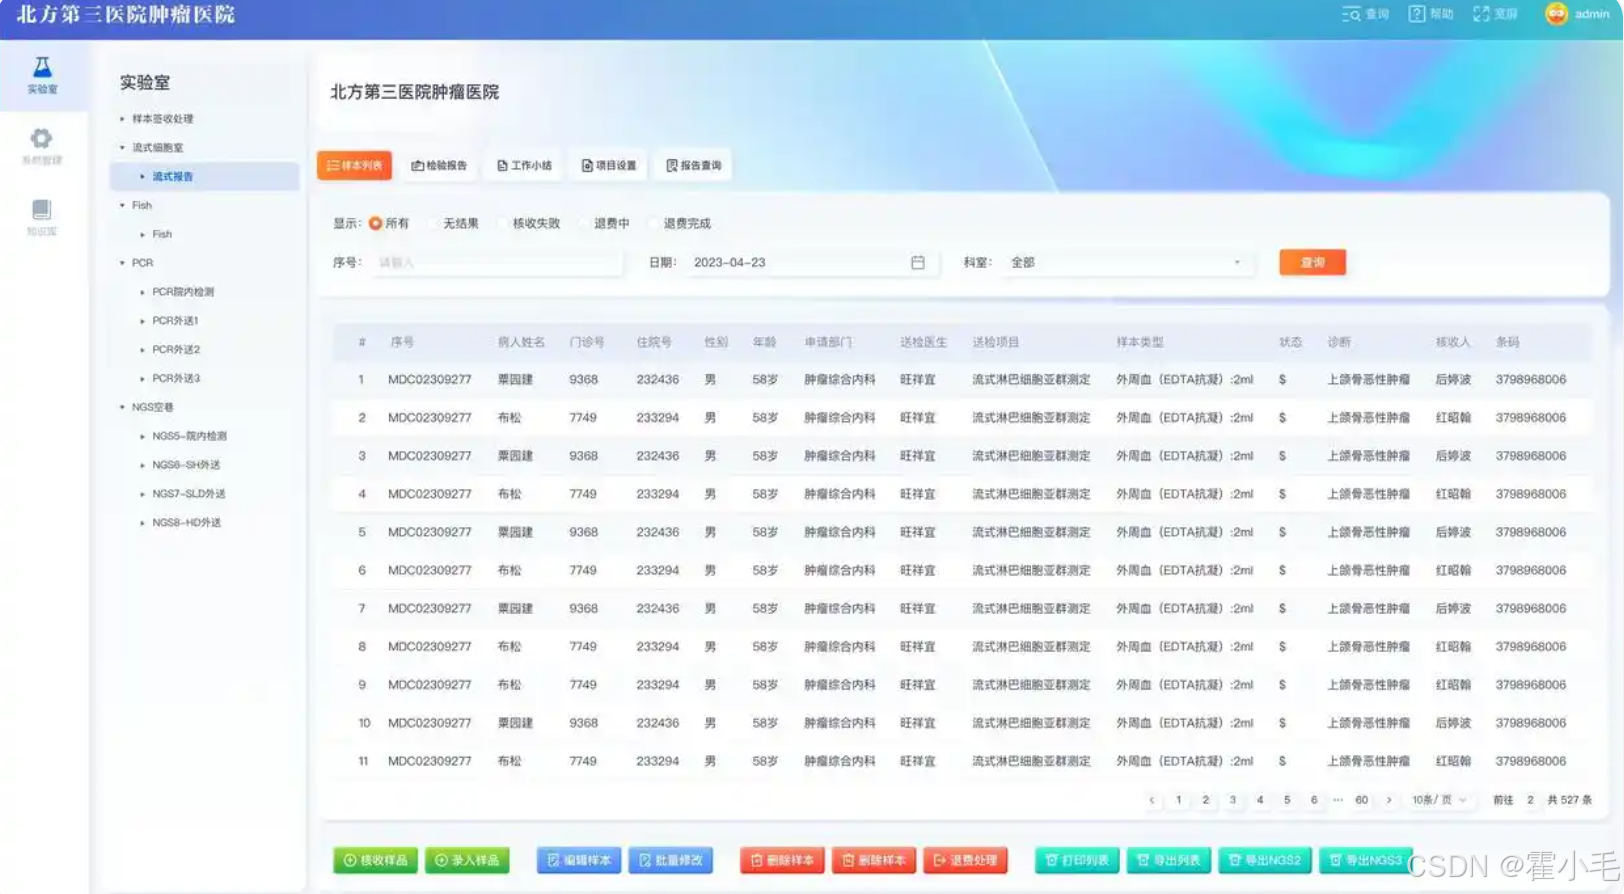Click the blue 编辑样本 button
Image resolution: width=1624 pixels, height=894 pixels.
coord(579,860)
